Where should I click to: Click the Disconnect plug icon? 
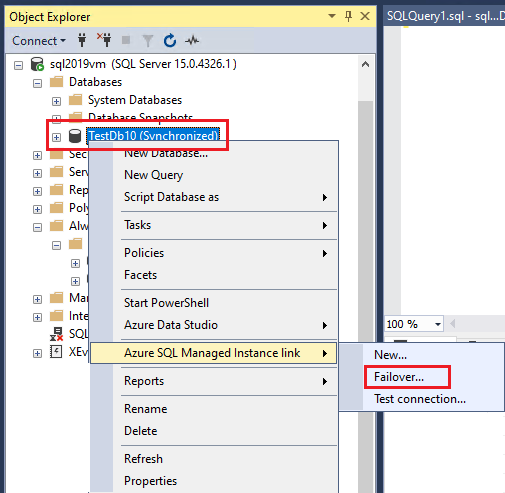coord(104,40)
